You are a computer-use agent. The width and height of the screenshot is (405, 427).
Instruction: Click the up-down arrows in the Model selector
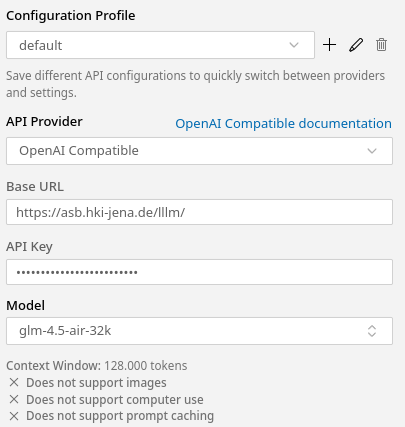[x=372, y=331]
